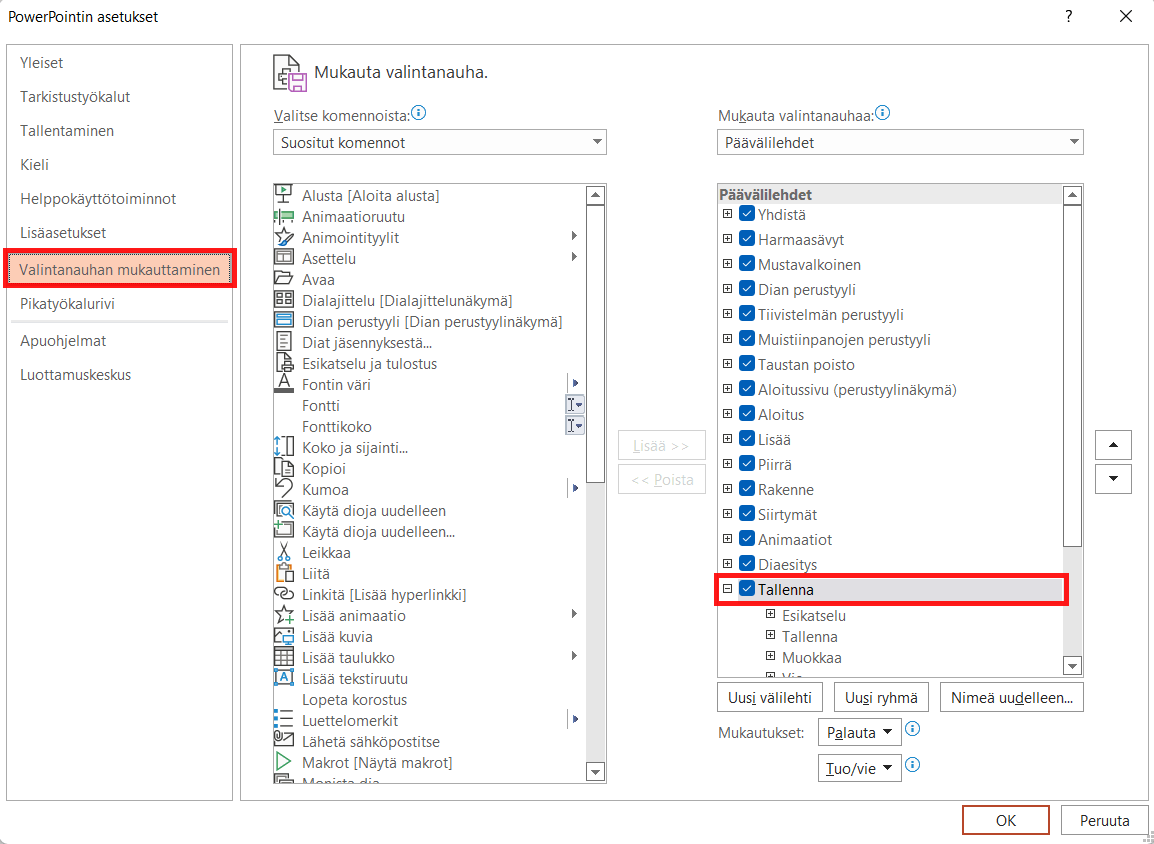This screenshot has width=1154, height=844.
Task: Click the Uusi välilehti button
Action: click(x=770, y=697)
